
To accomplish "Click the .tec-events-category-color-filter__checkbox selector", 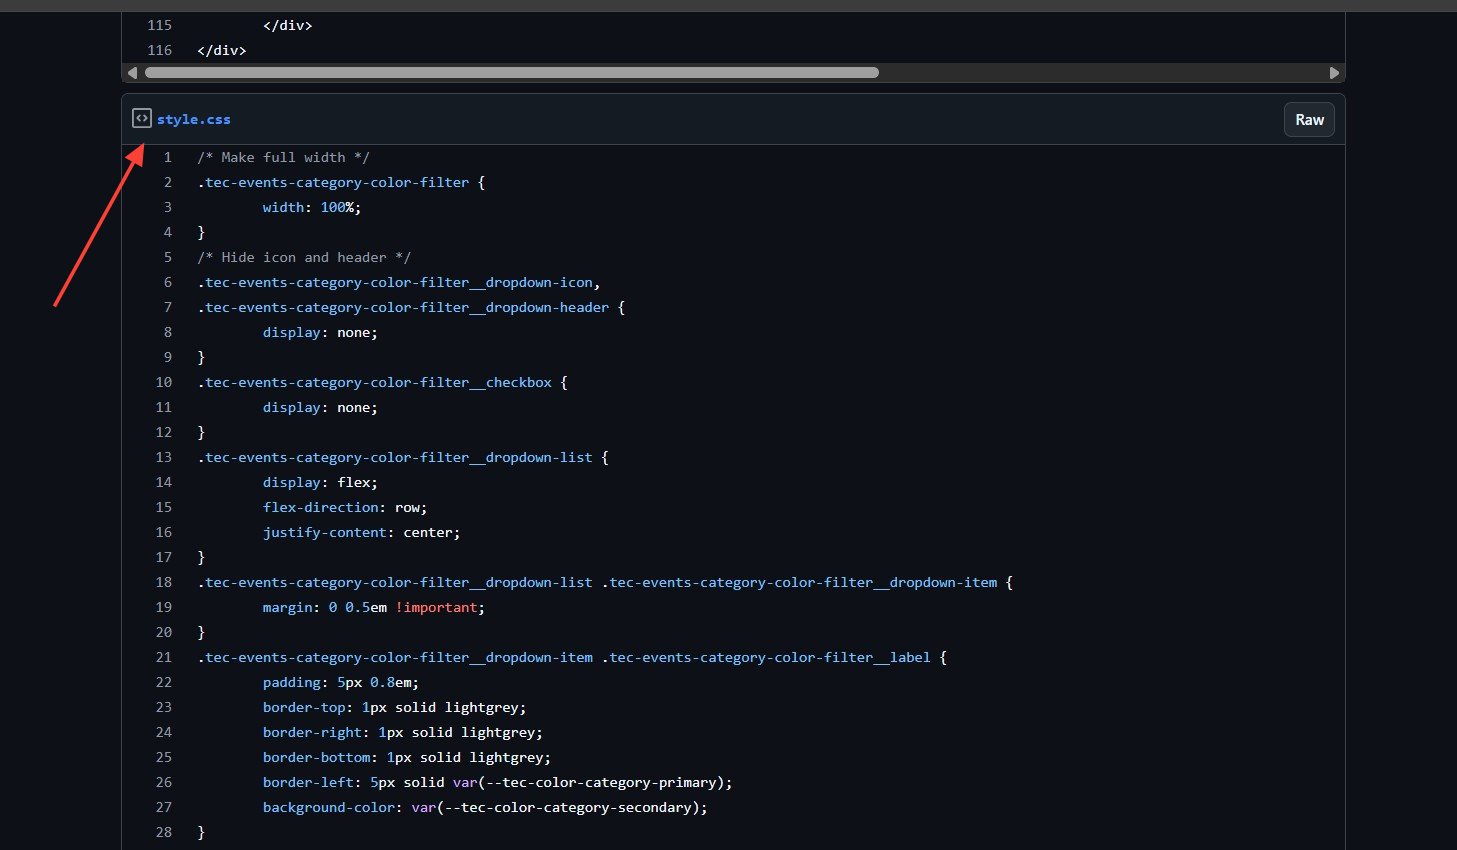I will click(375, 382).
